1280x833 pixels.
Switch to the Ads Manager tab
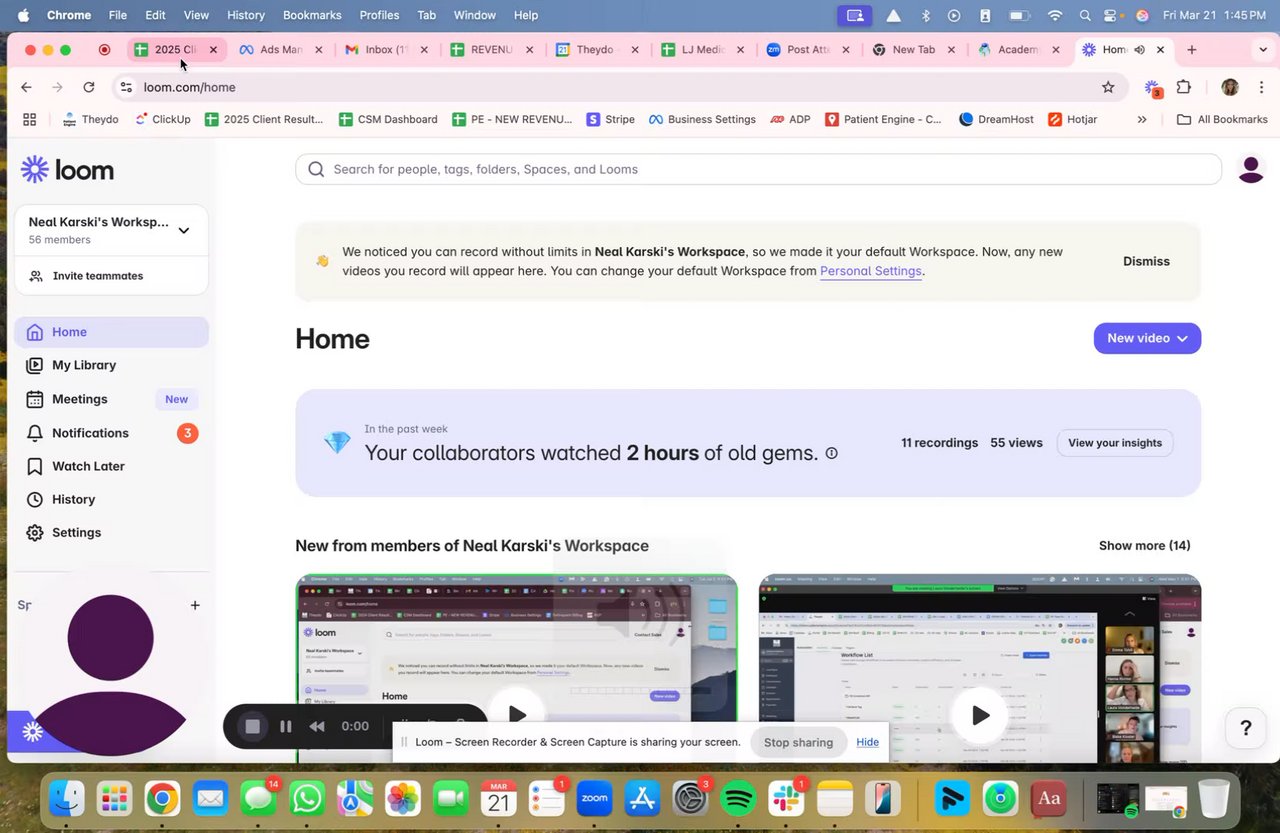click(x=281, y=50)
